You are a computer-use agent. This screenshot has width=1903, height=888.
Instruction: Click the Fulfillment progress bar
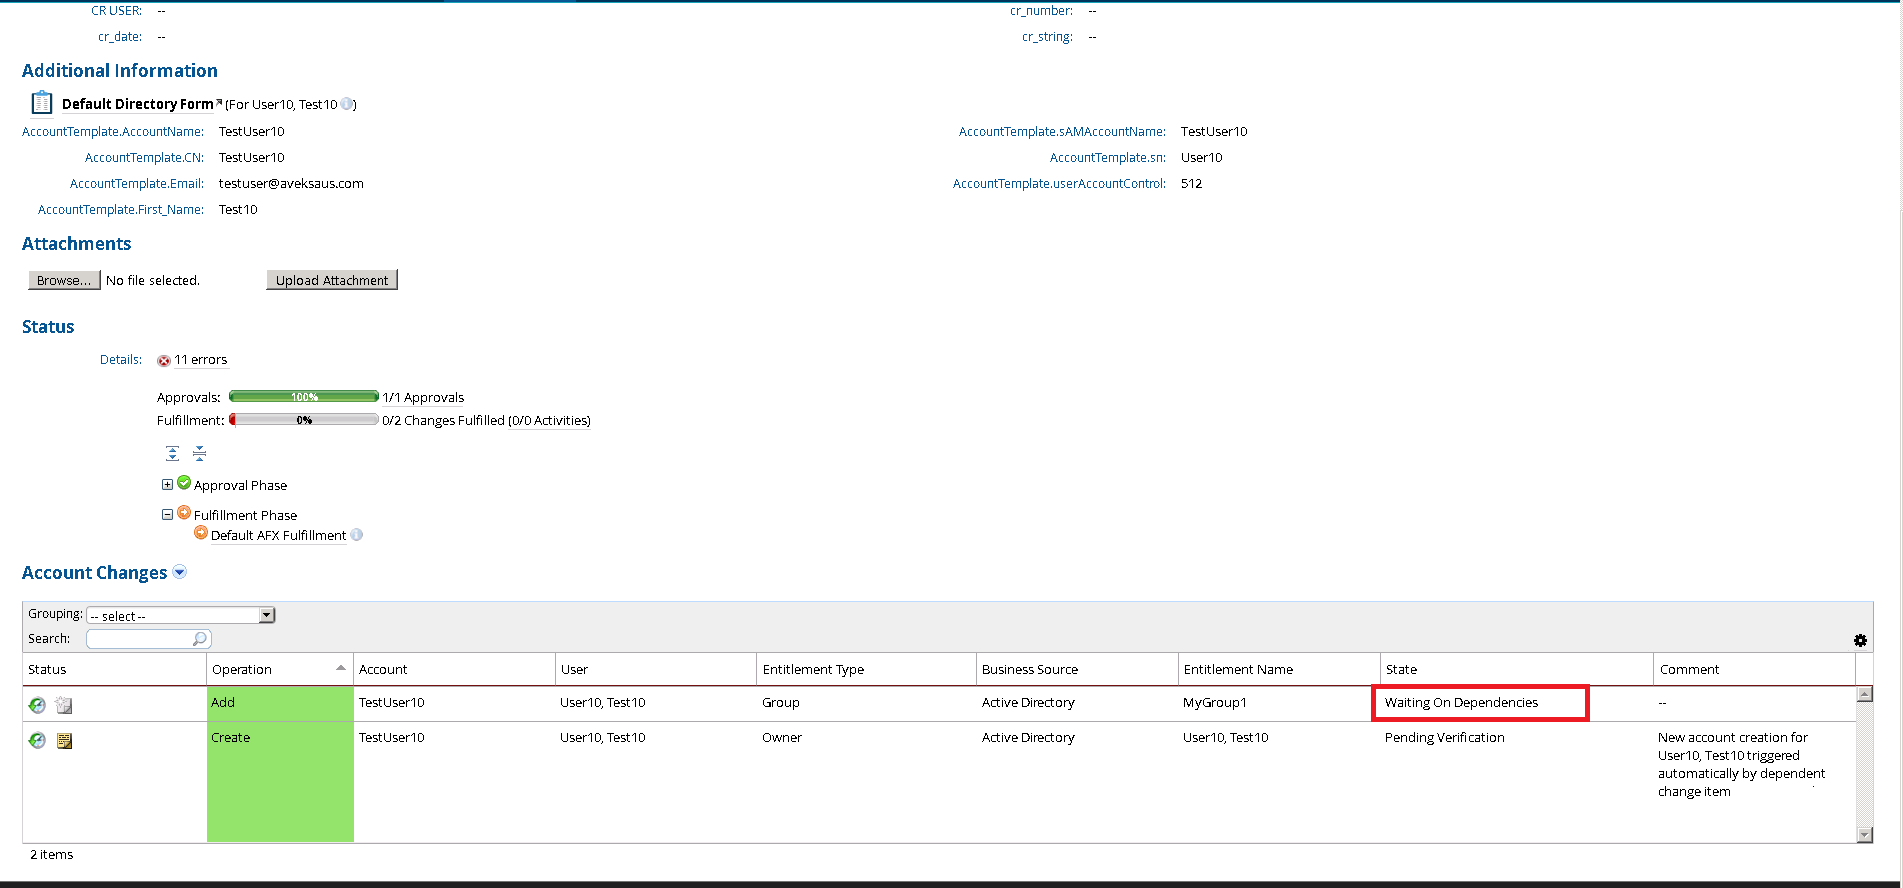coord(304,421)
